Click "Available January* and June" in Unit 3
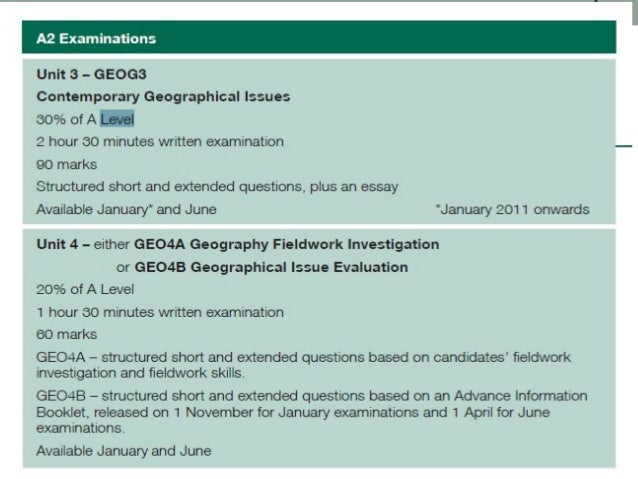 [x=126, y=209]
